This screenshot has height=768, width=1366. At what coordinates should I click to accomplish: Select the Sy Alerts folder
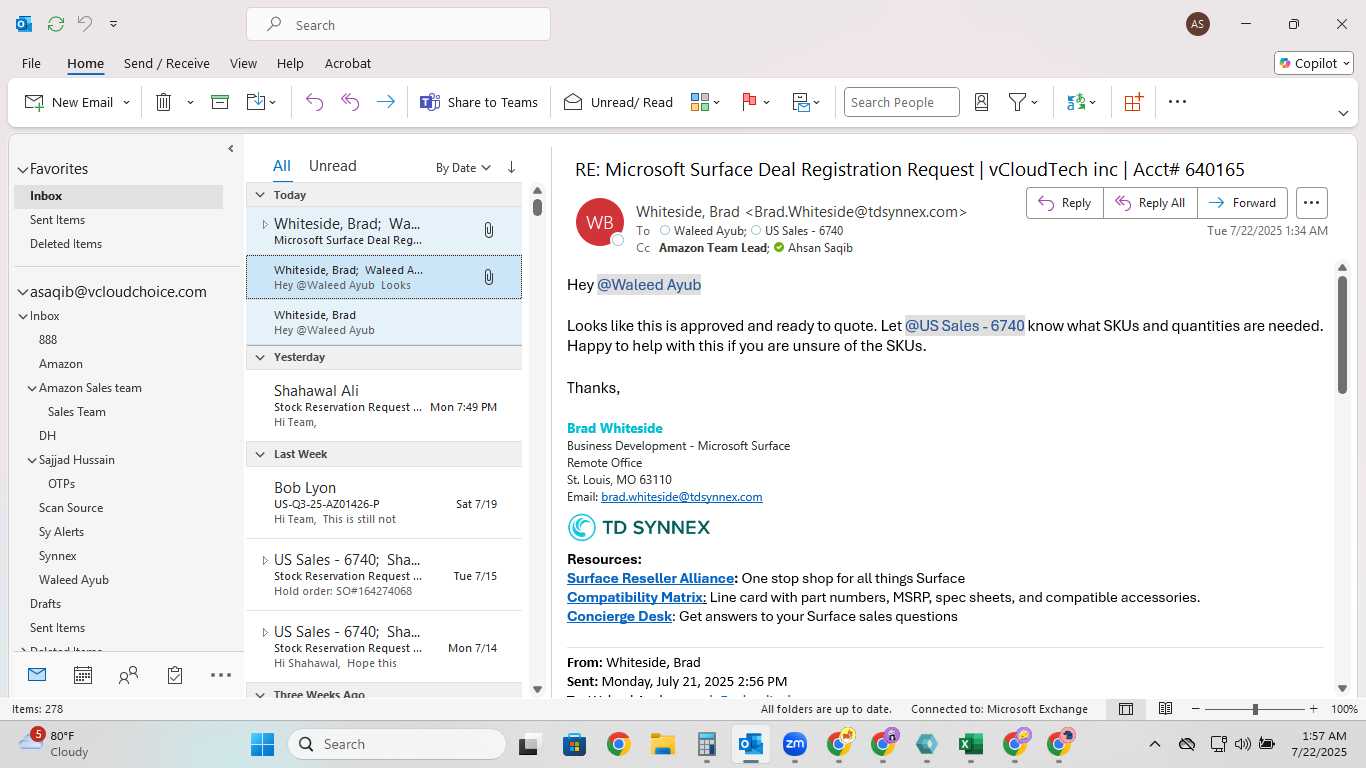click(61, 532)
